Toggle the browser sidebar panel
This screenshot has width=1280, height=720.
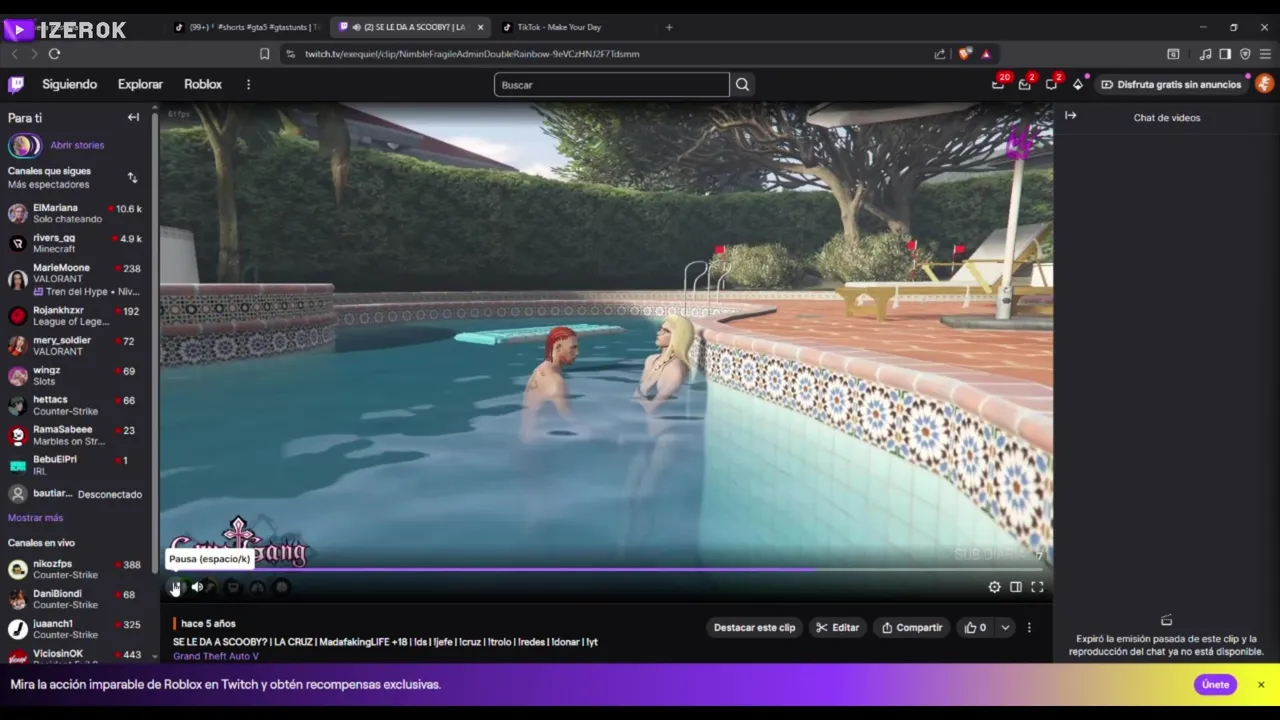point(1225,54)
